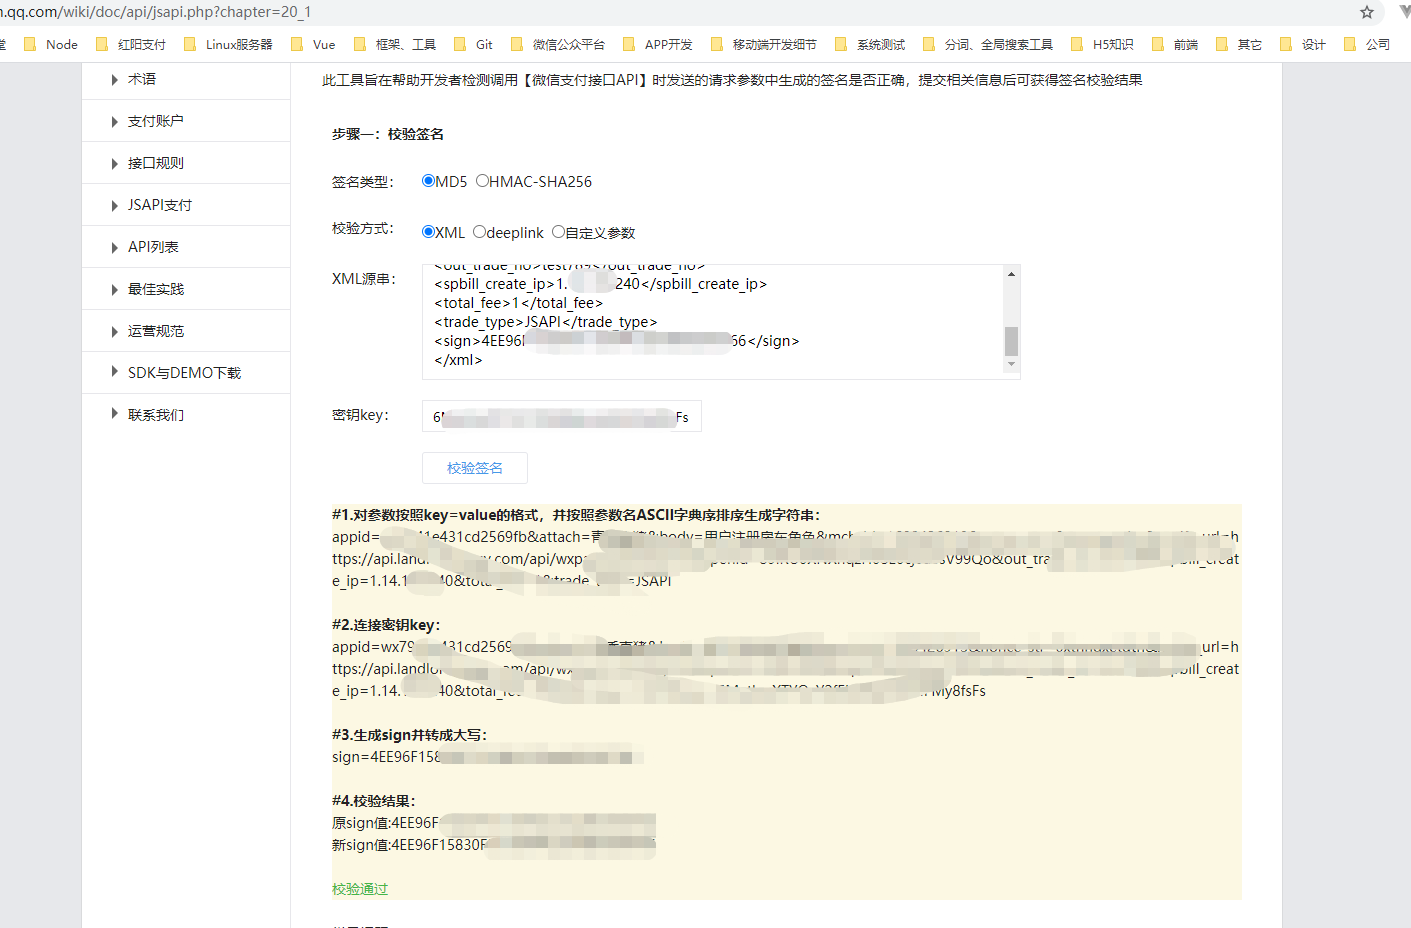Image resolution: width=1411 pixels, height=928 pixels.
Task: Bookmark this page with the star icon
Action: pyautogui.click(x=1367, y=12)
